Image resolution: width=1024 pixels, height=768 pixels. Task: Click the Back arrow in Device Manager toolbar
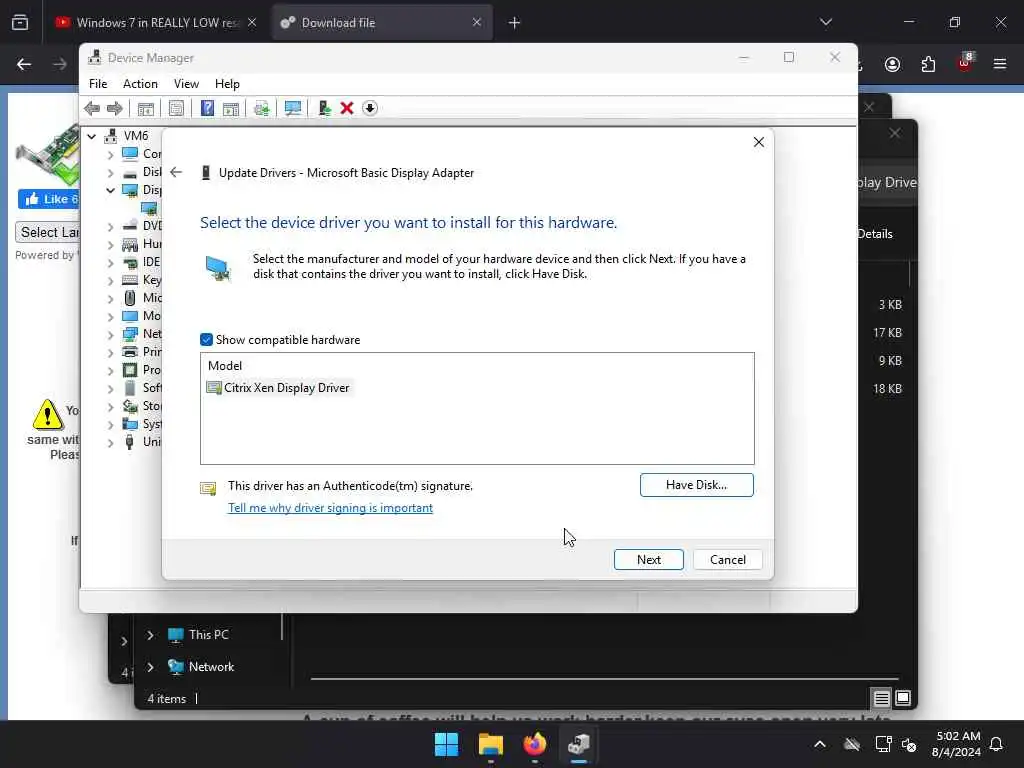[x=92, y=108]
